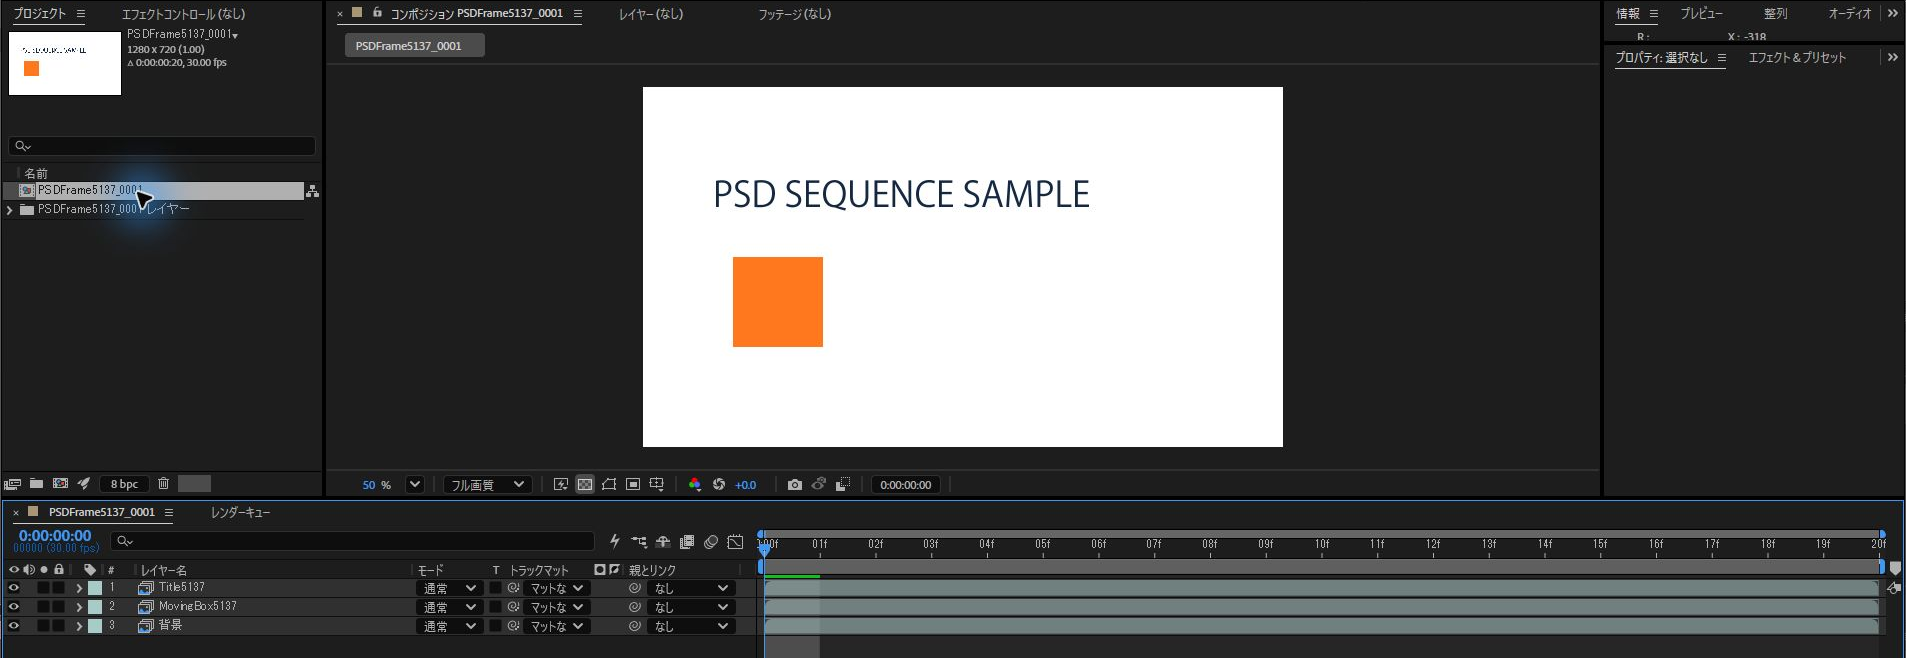Open blend mode dropdown for 背景 layer
Viewport: 1906px width, 658px height.
[x=449, y=626]
